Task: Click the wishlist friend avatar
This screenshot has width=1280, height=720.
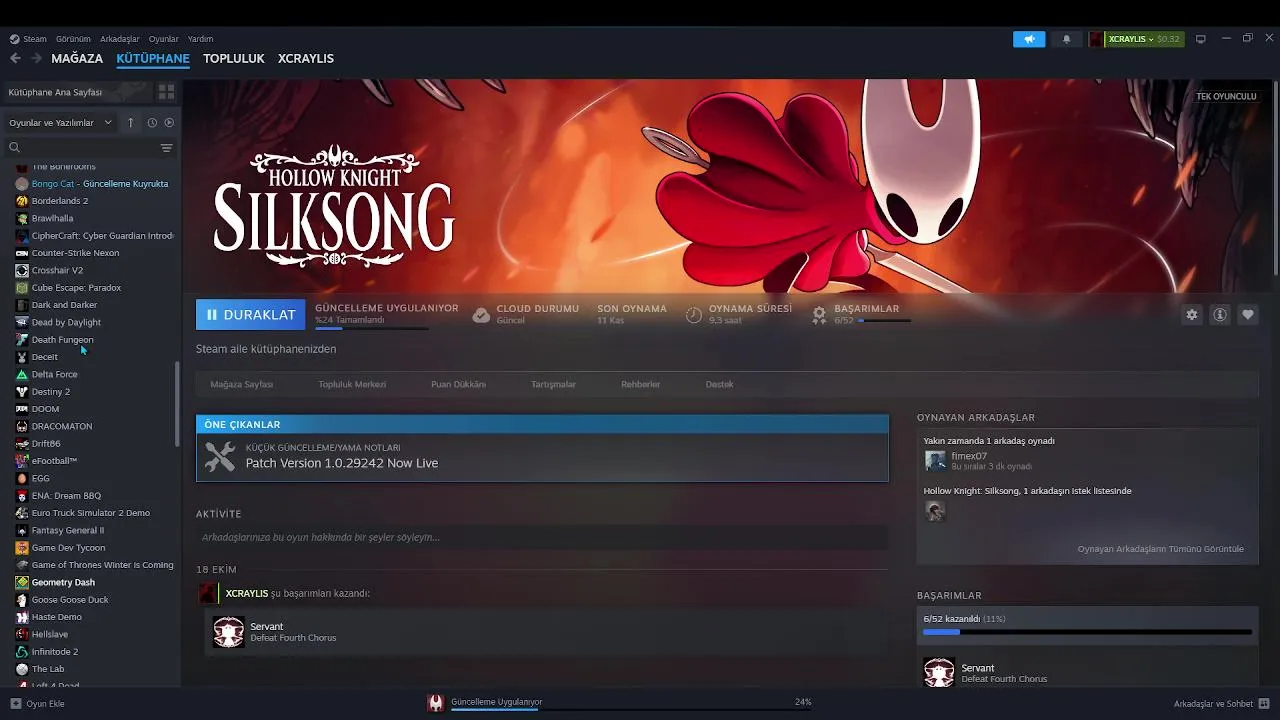Action: 935,511
